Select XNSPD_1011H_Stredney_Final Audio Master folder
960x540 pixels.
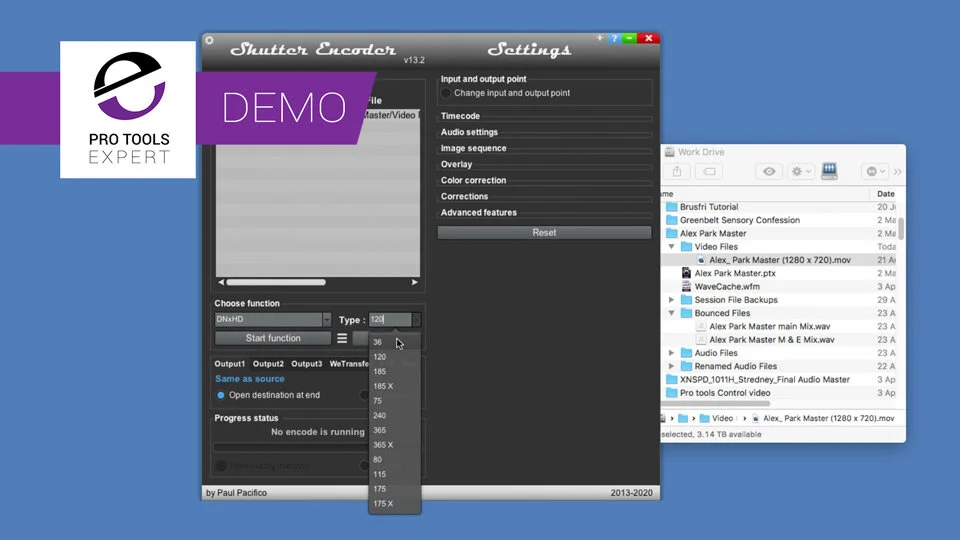765,380
